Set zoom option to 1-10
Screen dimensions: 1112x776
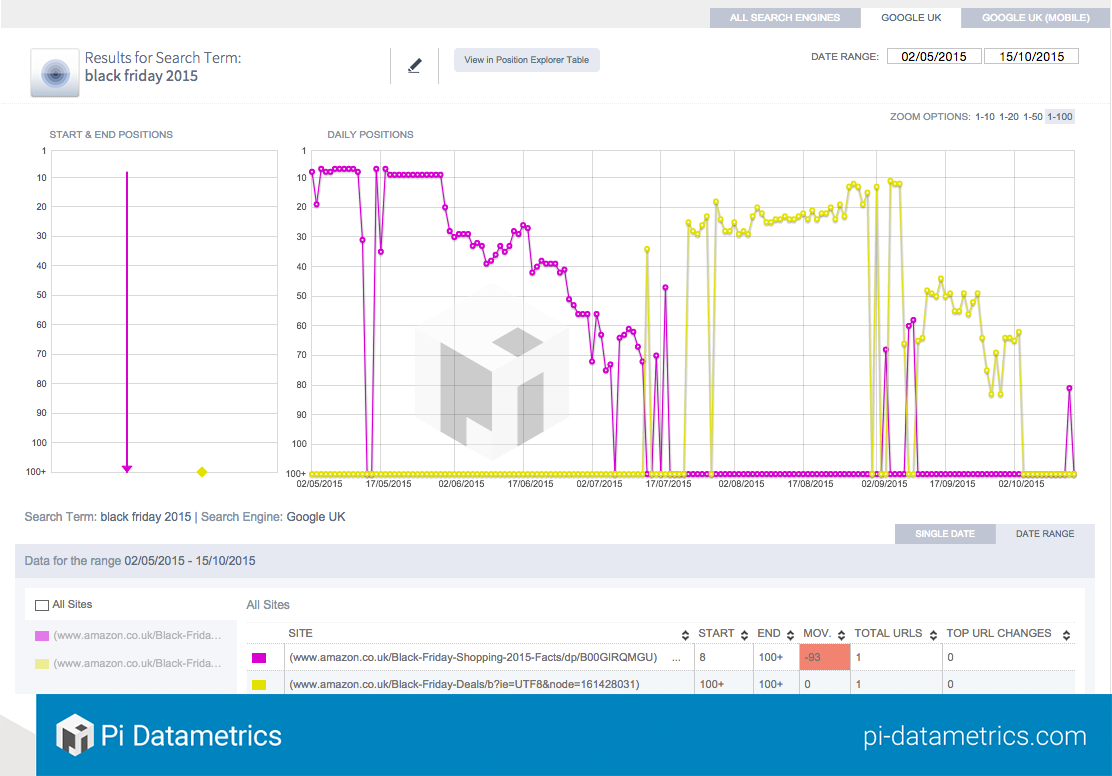click(984, 116)
